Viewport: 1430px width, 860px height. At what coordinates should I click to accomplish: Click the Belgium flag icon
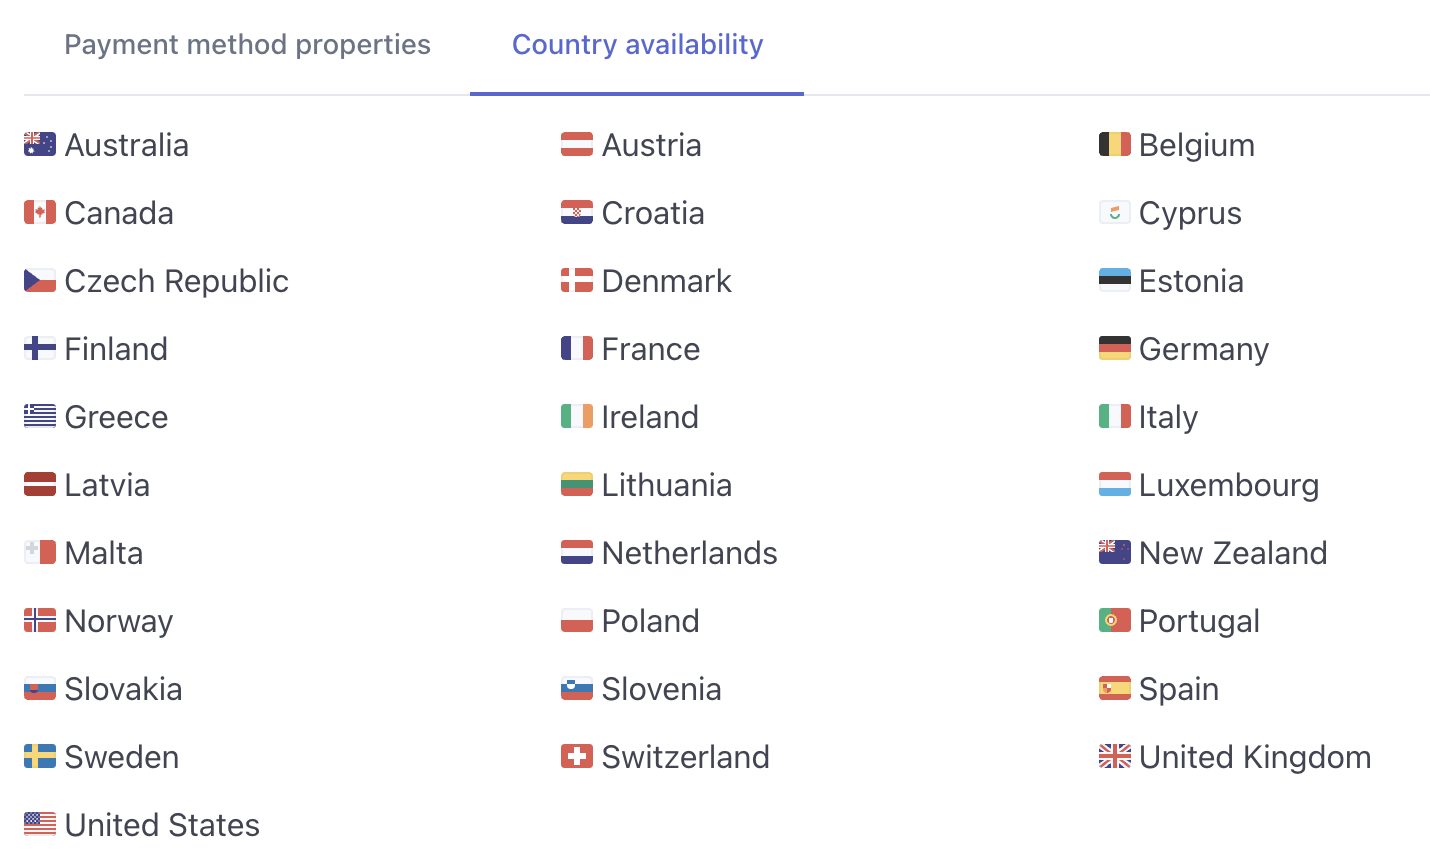point(1115,145)
